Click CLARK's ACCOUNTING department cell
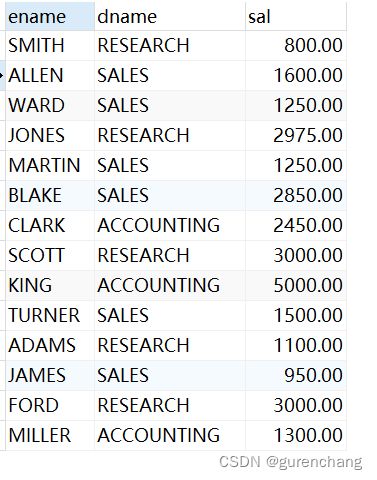 [x=170, y=226]
